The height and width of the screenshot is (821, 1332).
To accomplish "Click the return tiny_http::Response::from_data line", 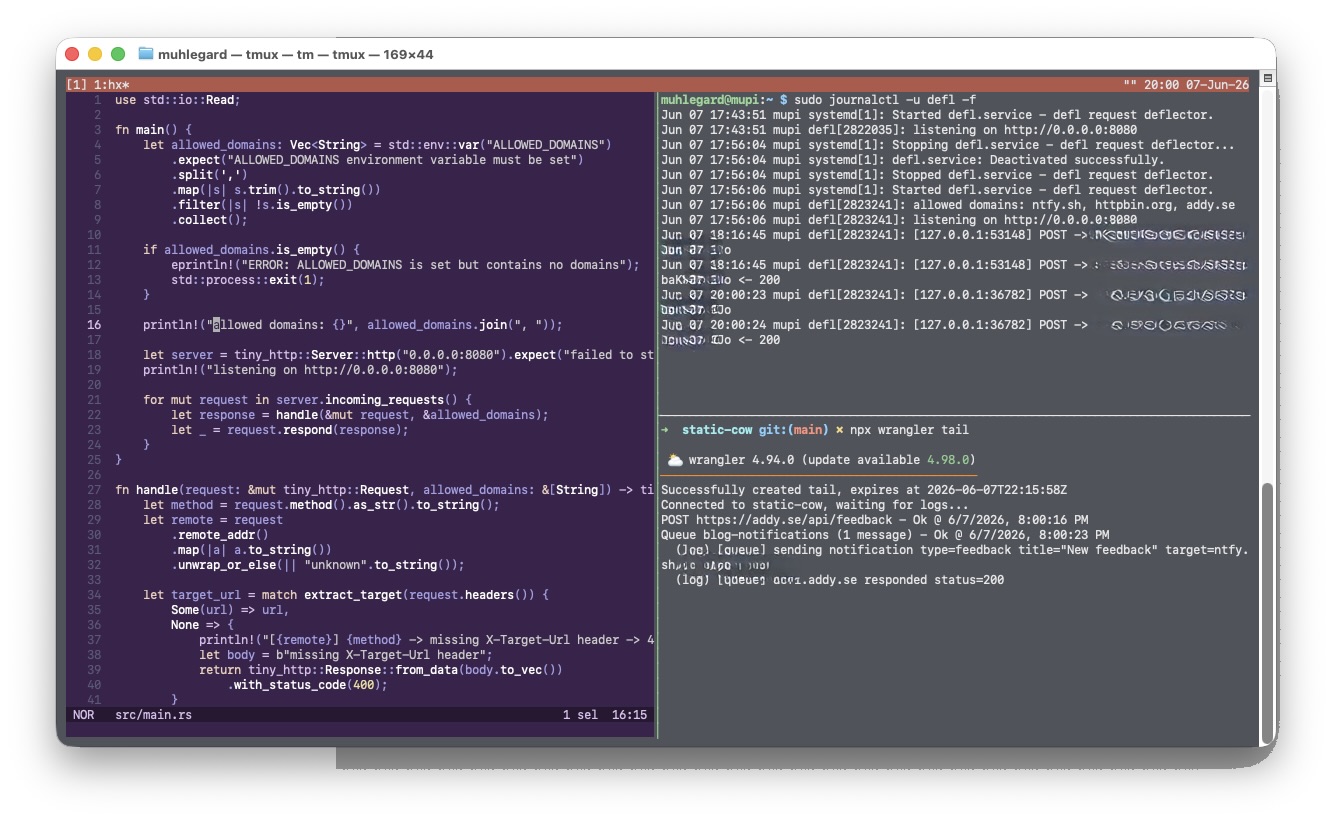I will 381,670.
